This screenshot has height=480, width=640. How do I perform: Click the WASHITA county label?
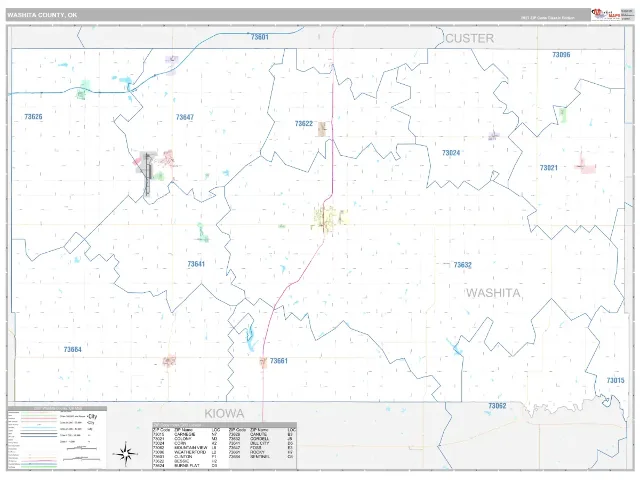tap(493, 293)
